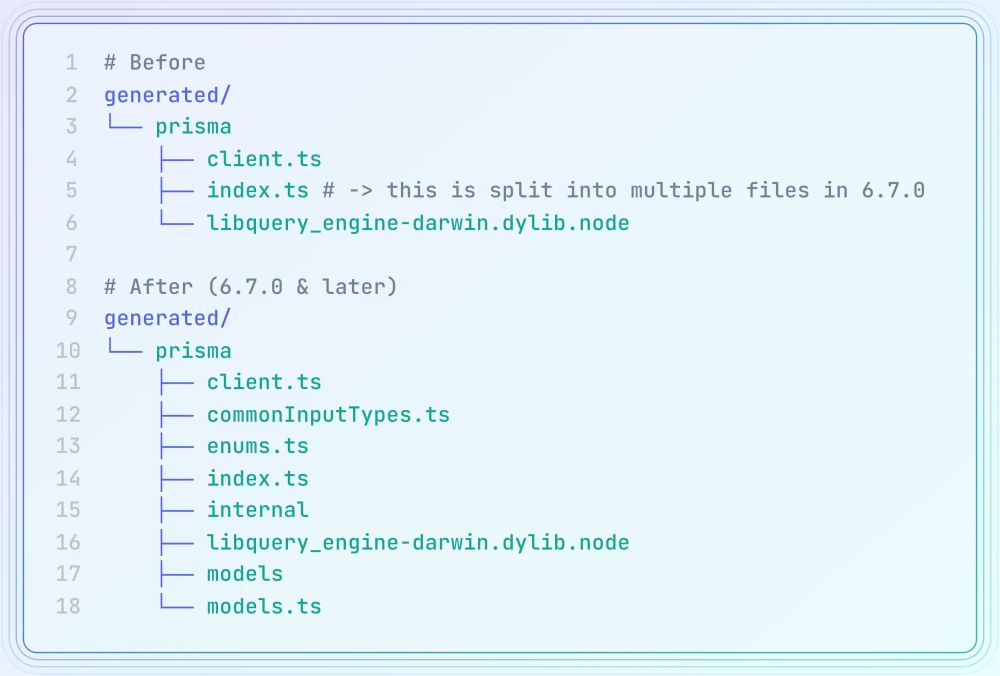The height and width of the screenshot is (676, 1000).
Task: Click "index.ts" on line 5
Action: click(258, 190)
